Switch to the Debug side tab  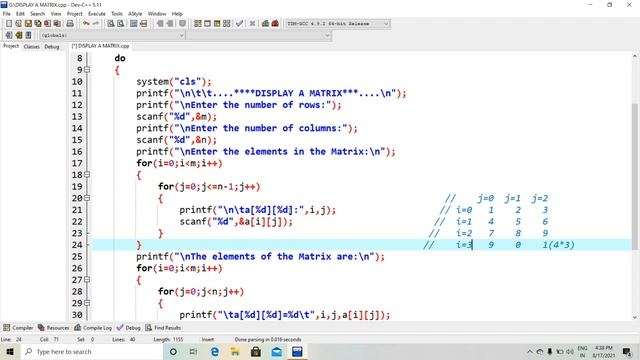pos(52,47)
